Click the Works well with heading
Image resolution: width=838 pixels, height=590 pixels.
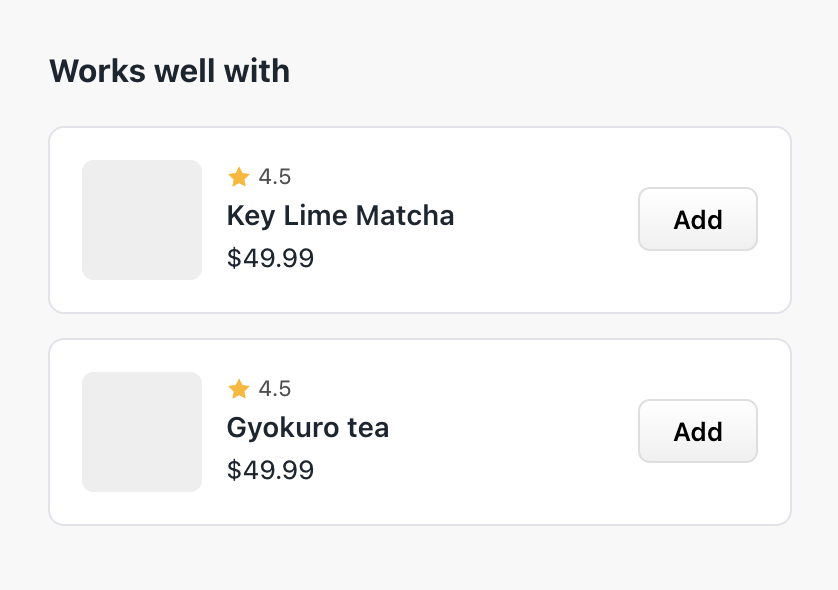click(169, 71)
